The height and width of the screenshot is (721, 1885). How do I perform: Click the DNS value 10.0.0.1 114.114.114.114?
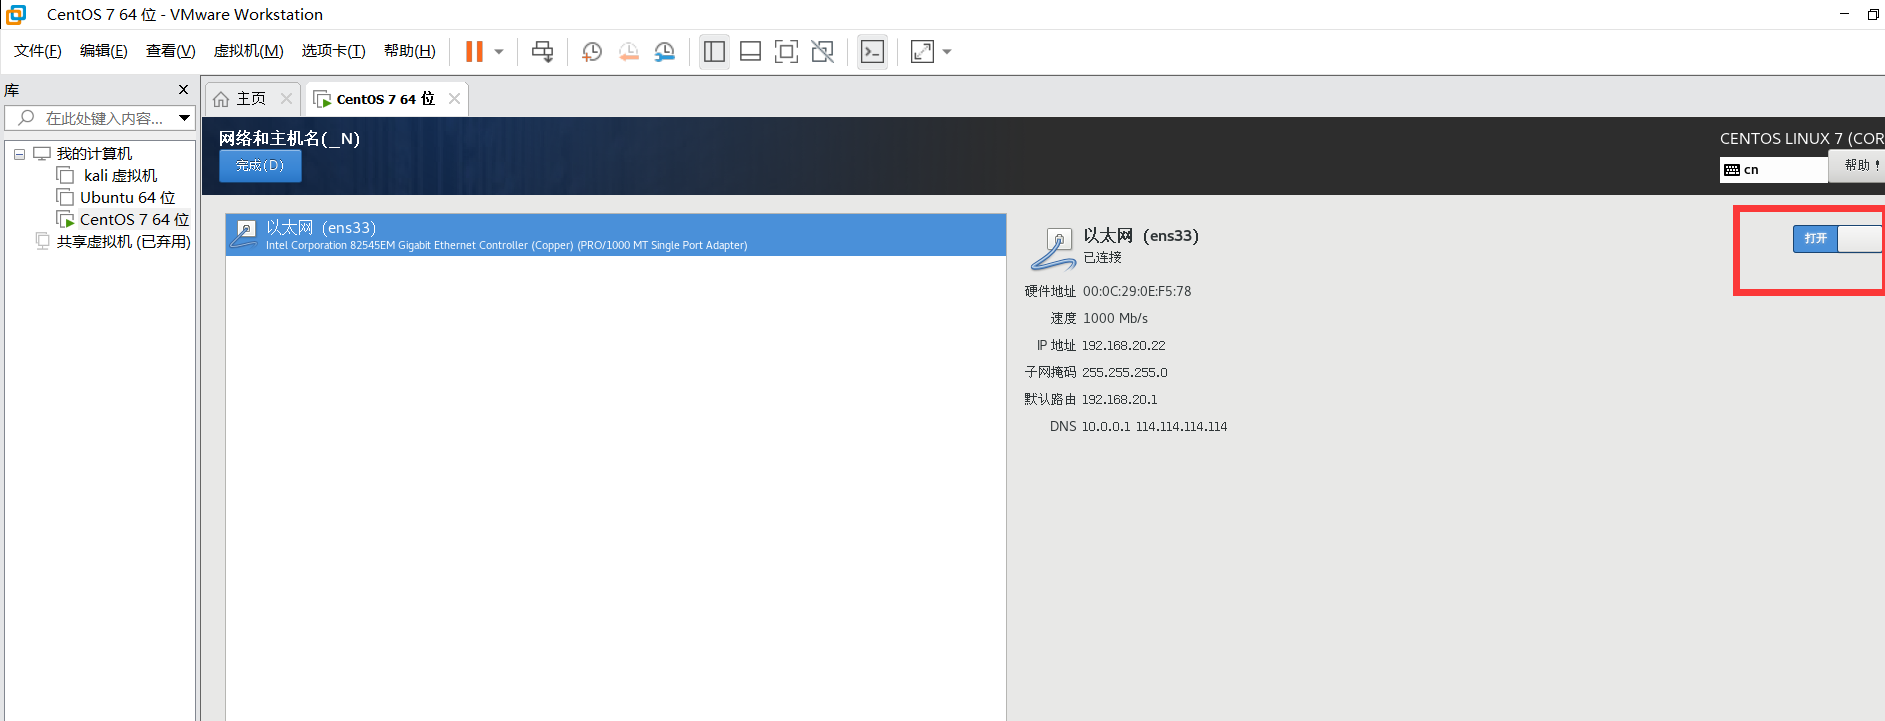pyautogui.click(x=1154, y=427)
